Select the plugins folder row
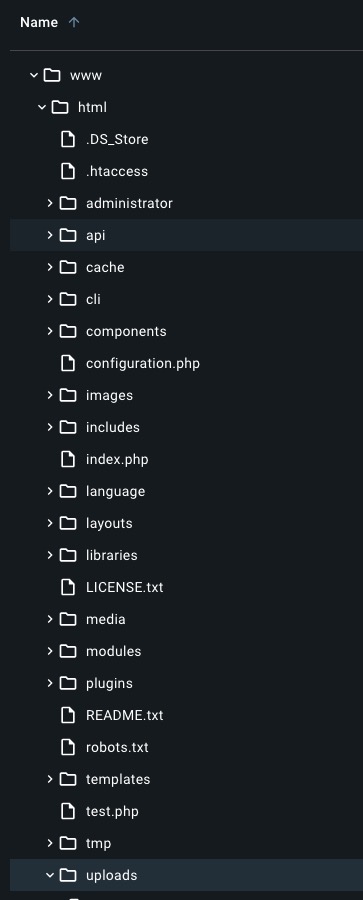The height and width of the screenshot is (900, 363). (187, 683)
